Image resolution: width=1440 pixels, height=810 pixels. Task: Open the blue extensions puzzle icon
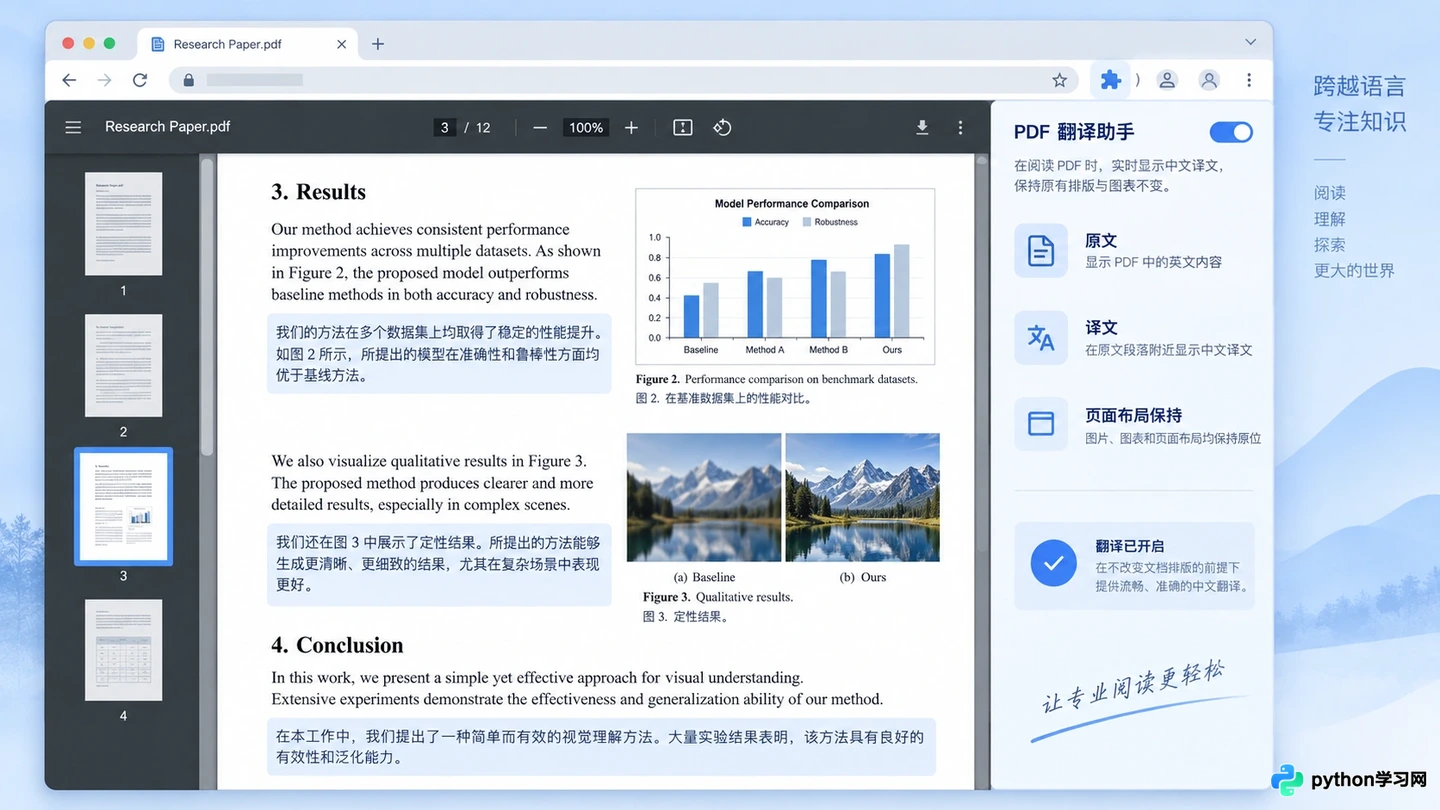coord(1110,80)
